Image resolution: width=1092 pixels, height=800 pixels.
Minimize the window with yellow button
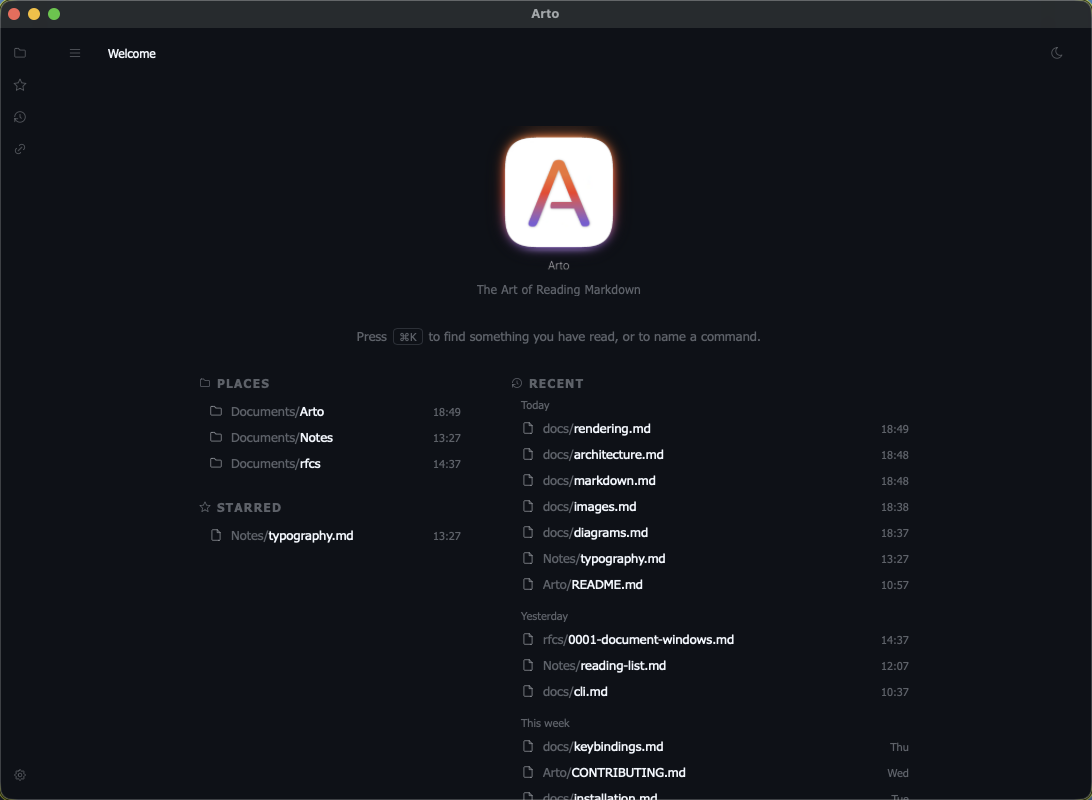[33, 14]
